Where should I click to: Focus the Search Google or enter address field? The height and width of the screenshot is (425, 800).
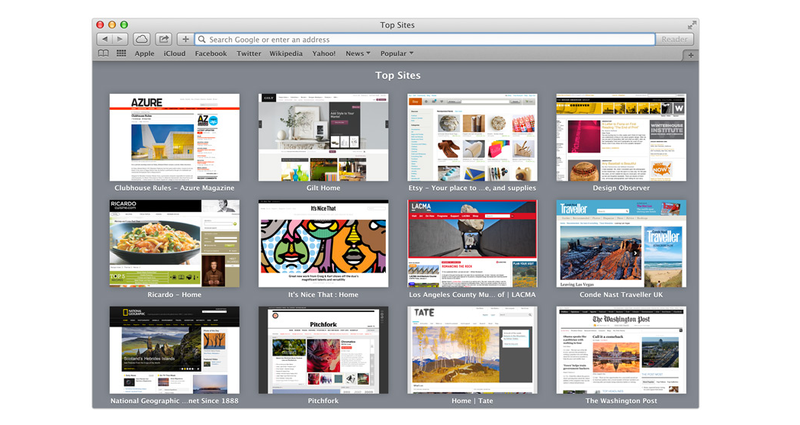click(424, 39)
